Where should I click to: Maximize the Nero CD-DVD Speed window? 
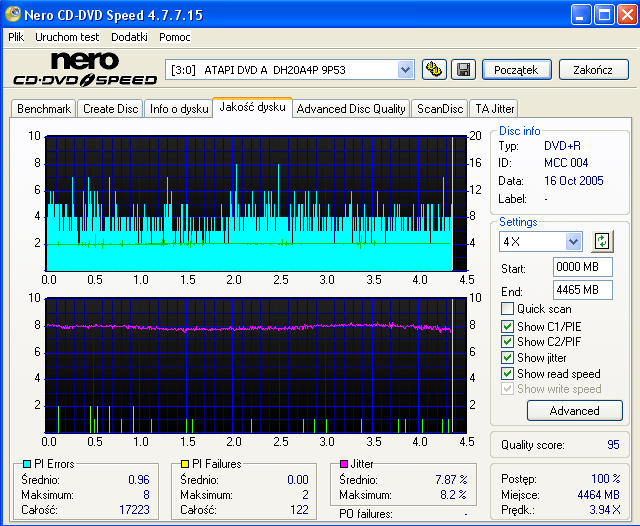[x=604, y=15]
